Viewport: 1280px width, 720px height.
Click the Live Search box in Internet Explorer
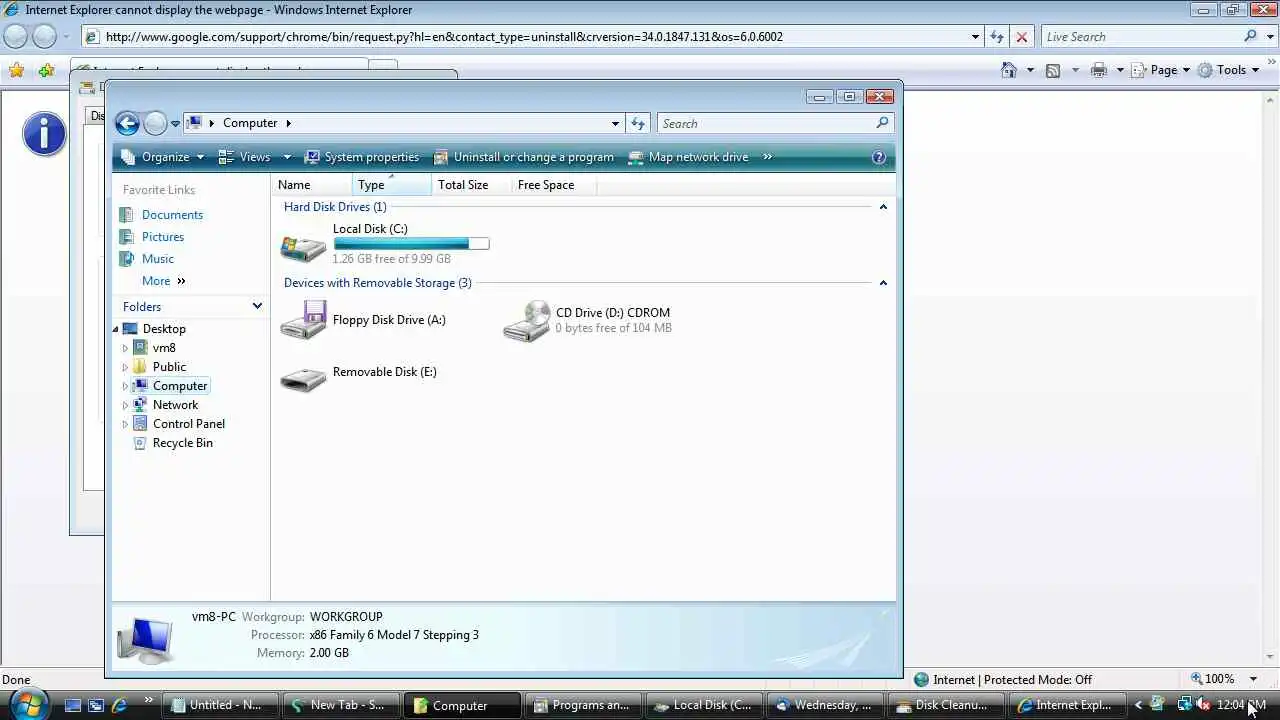(x=1140, y=37)
